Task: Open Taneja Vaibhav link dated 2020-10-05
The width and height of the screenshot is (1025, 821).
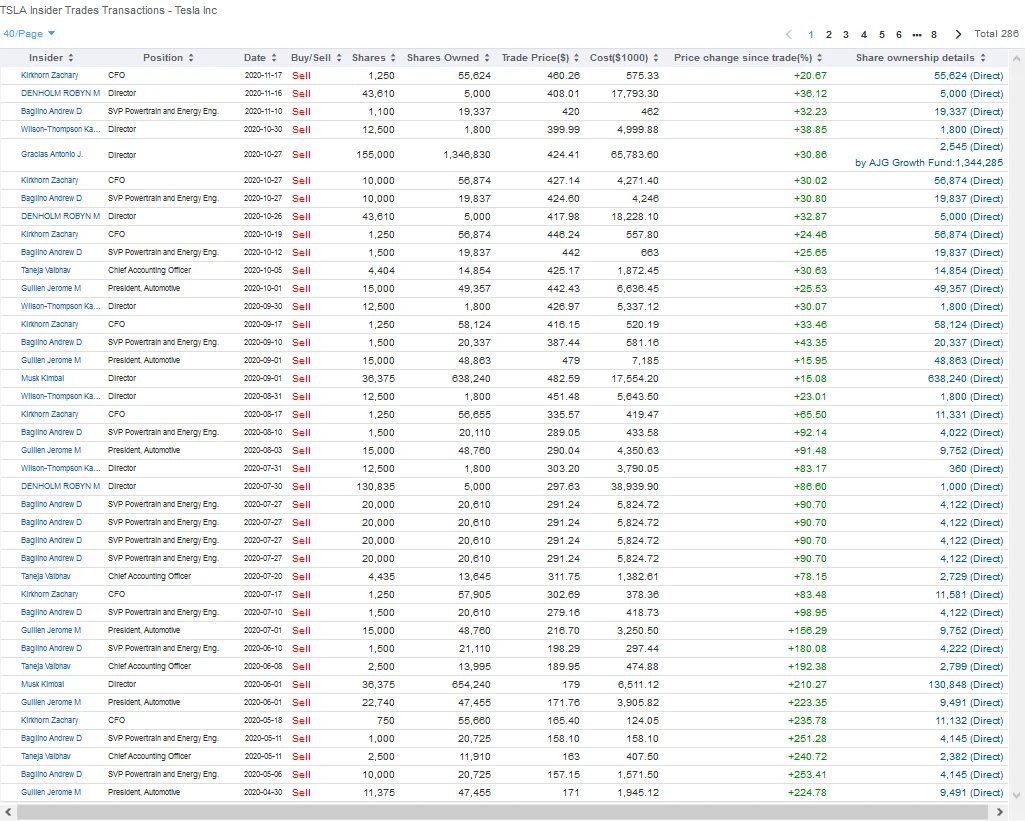Action: pyautogui.click(x=45, y=270)
